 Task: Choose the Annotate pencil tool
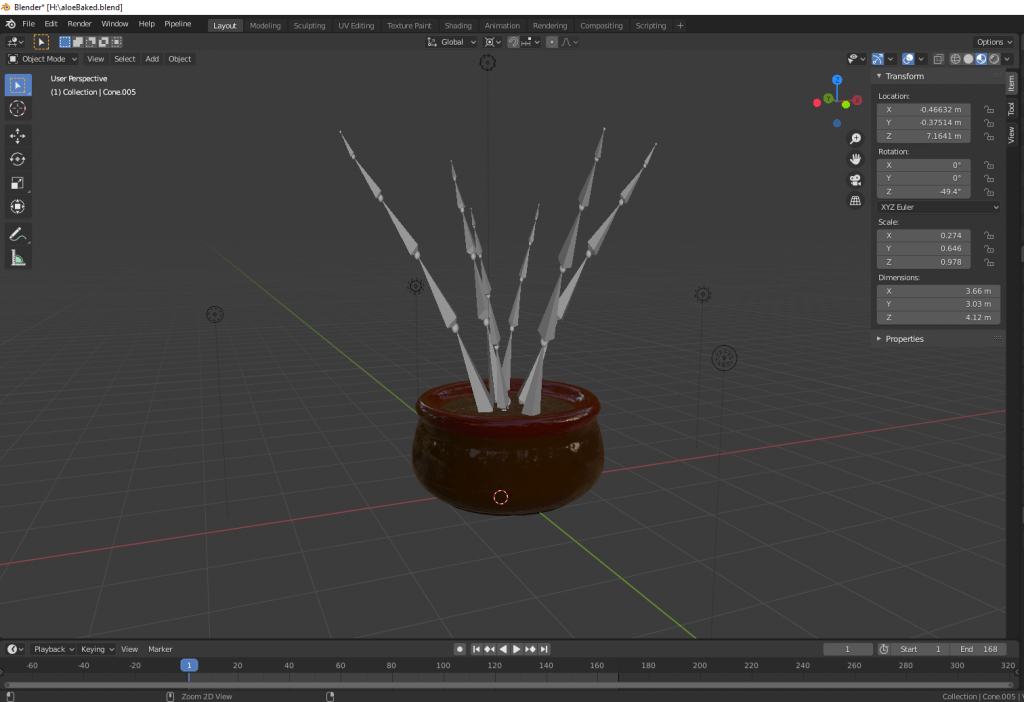coord(17,234)
